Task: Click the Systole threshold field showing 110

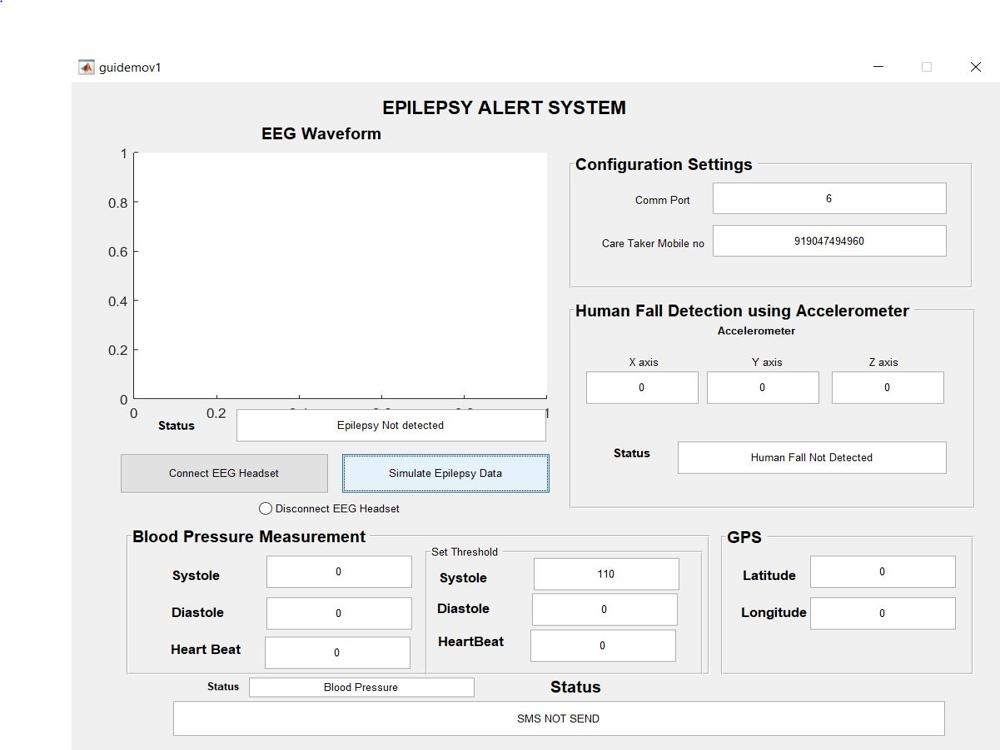Action: click(604, 573)
